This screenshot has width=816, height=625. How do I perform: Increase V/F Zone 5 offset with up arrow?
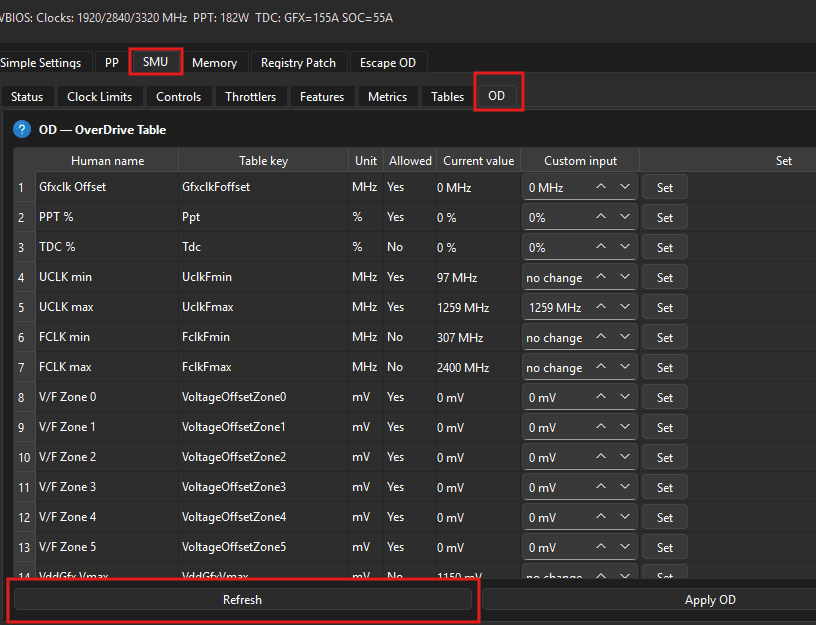(601, 546)
